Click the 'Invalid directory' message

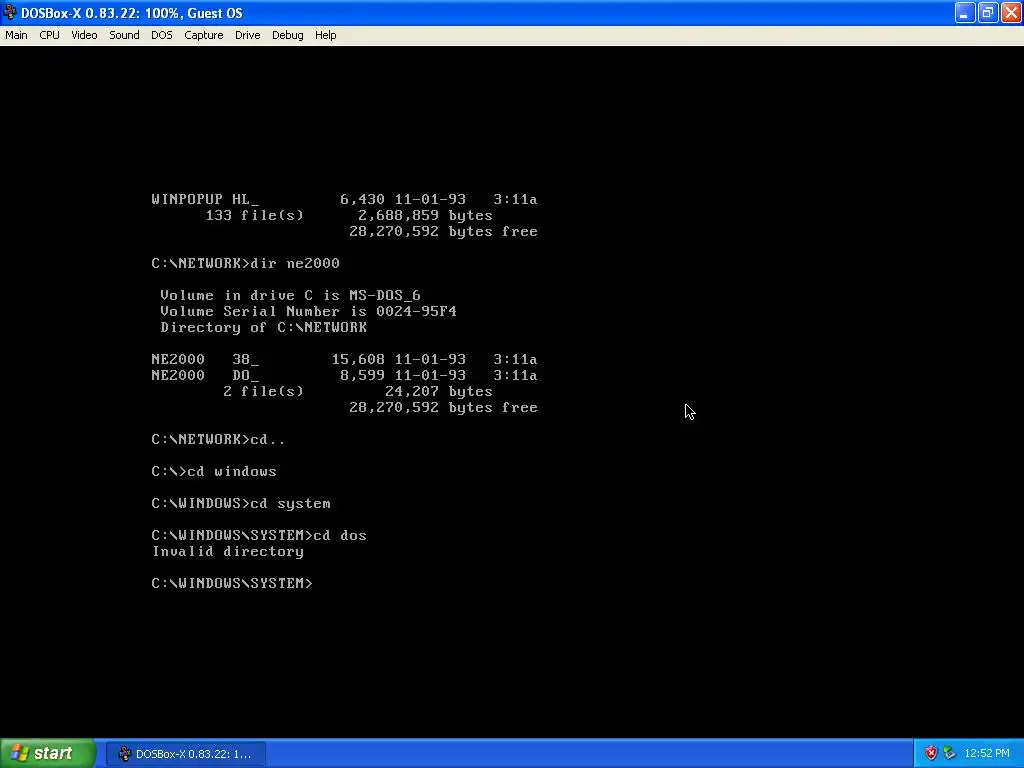[228, 551]
